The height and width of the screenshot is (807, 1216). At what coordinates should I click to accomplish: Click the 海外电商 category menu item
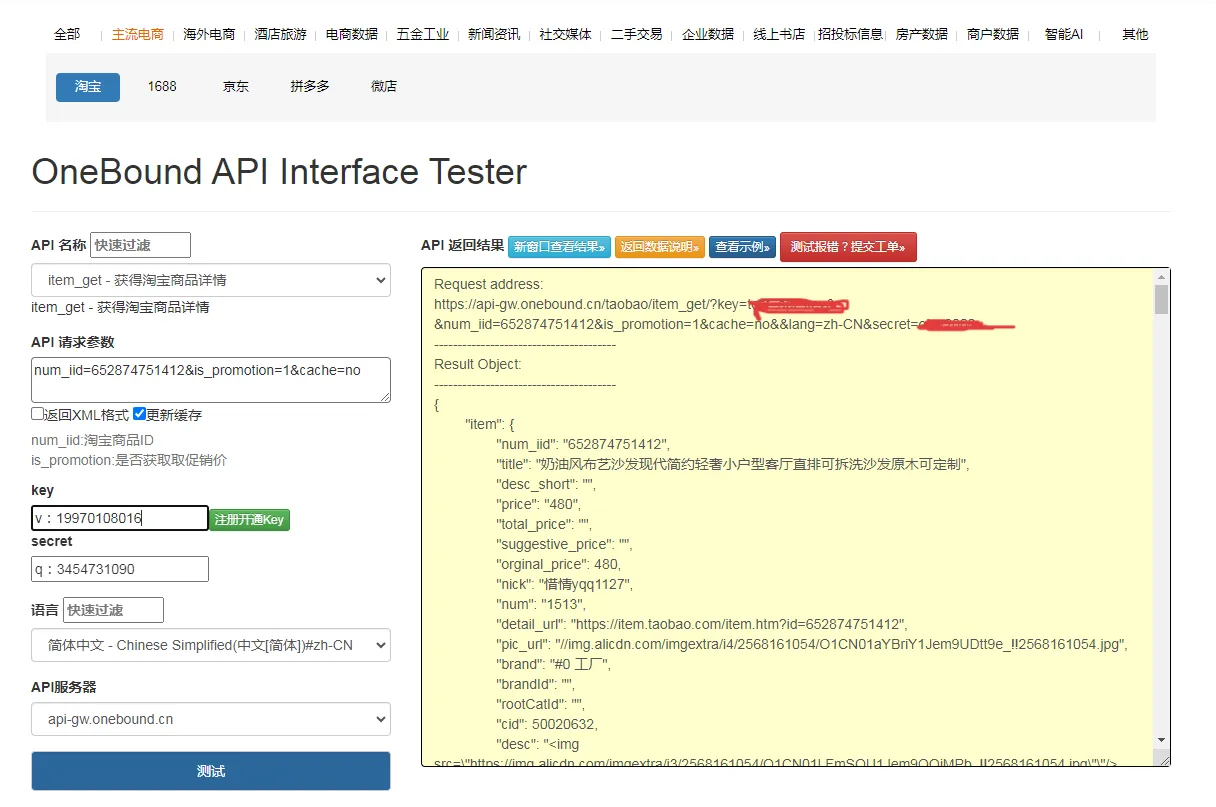pyautogui.click(x=209, y=34)
